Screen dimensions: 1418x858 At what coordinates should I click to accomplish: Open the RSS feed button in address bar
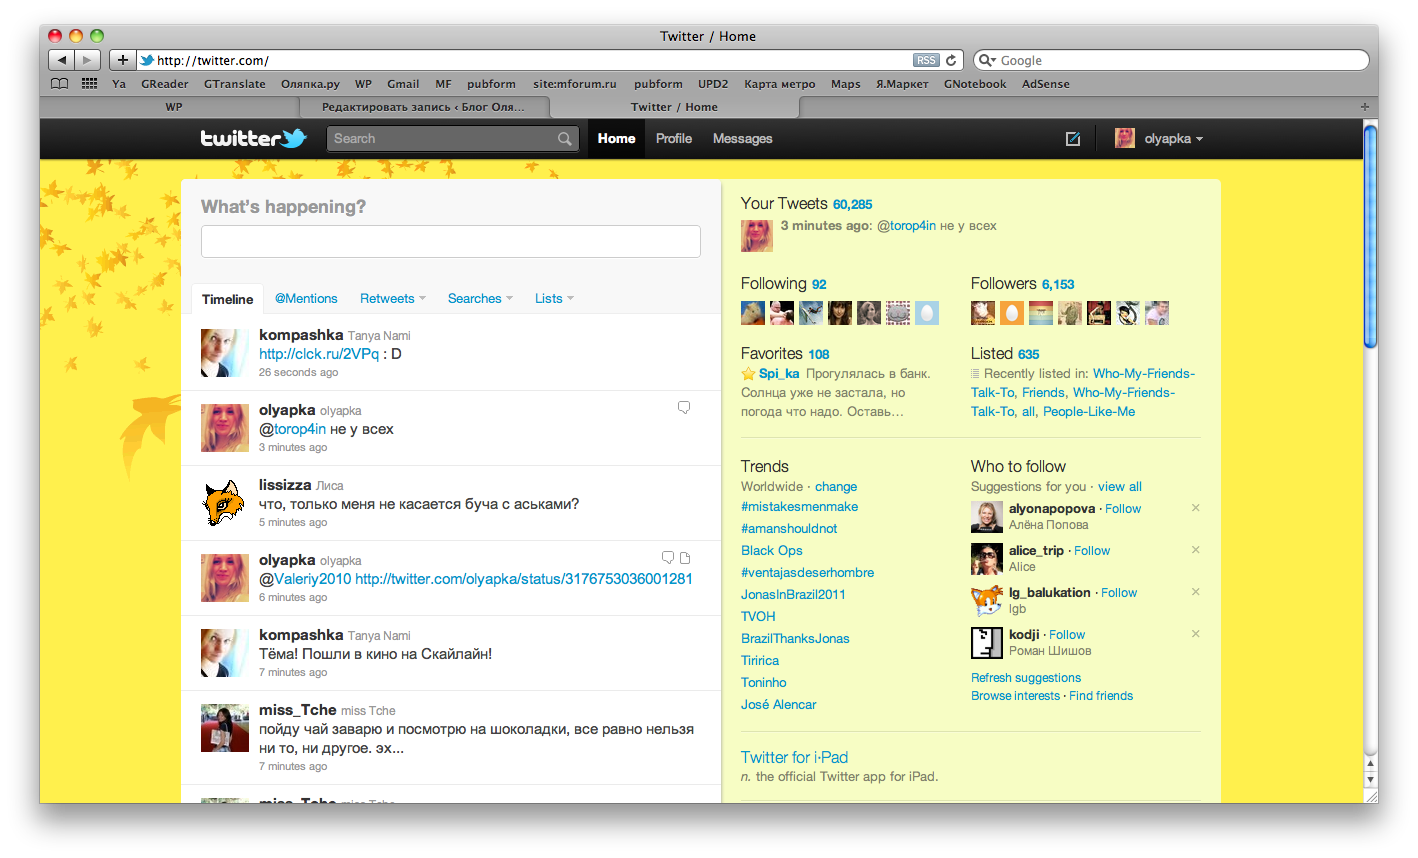[926, 60]
